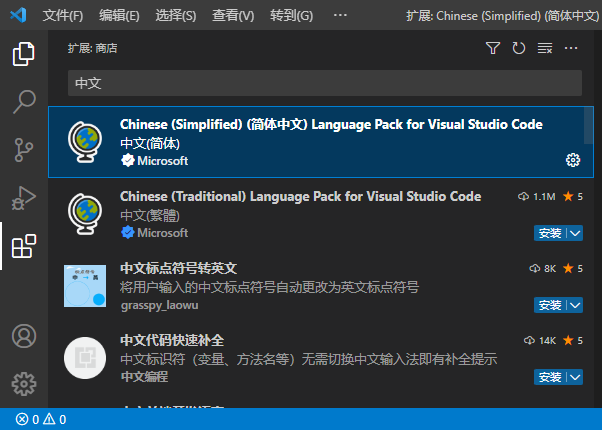
Task: Expand install dropdown for 中文代码快速补全
Action: (575, 377)
